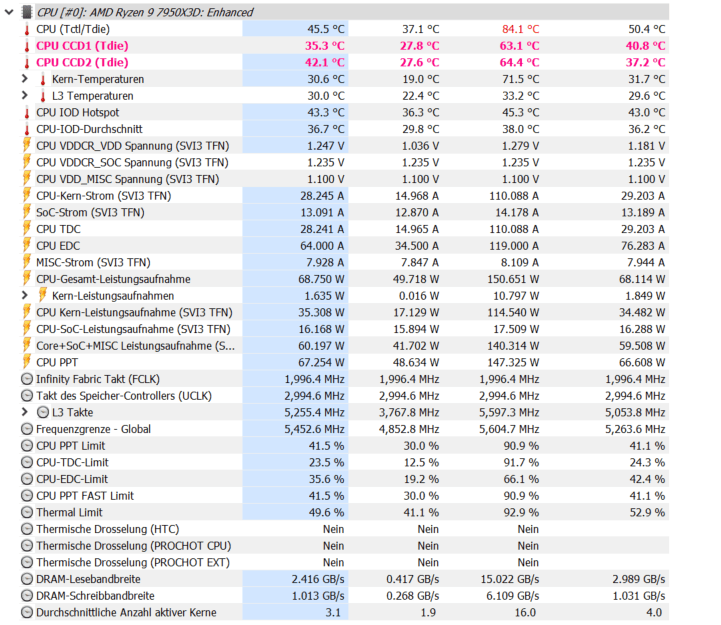Click the 110.088 A CPU TDC maximum
721x625 pixels.
pyautogui.click(x=514, y=229)
